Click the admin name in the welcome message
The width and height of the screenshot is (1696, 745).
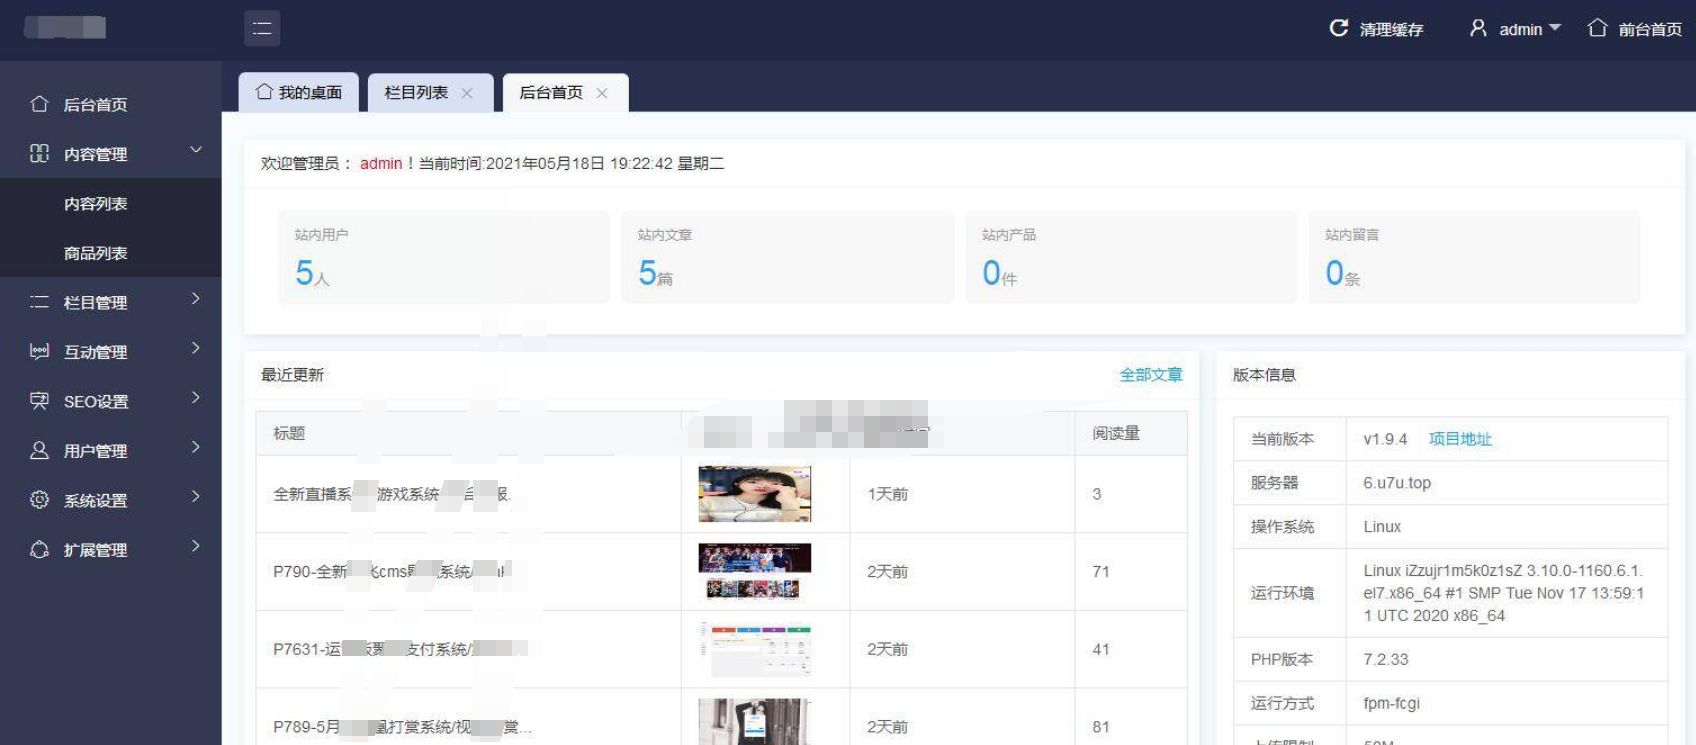click(x=381, y=163)
